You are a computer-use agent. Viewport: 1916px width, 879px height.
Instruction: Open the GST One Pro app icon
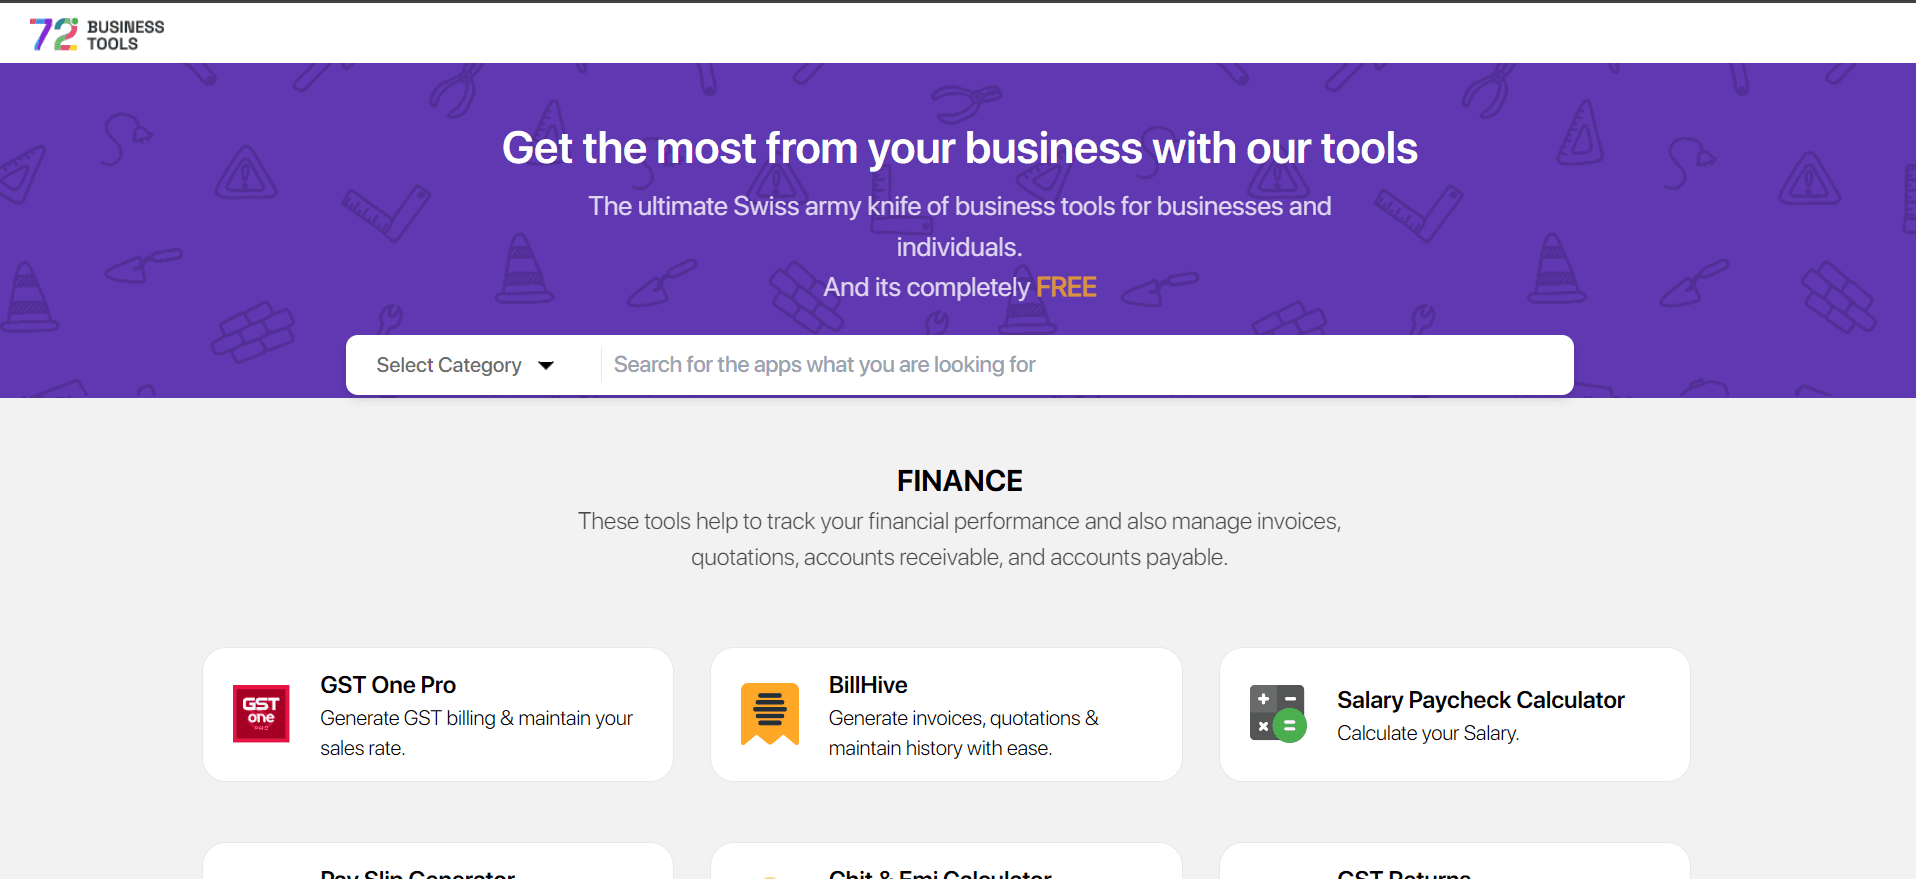point(260,714)
